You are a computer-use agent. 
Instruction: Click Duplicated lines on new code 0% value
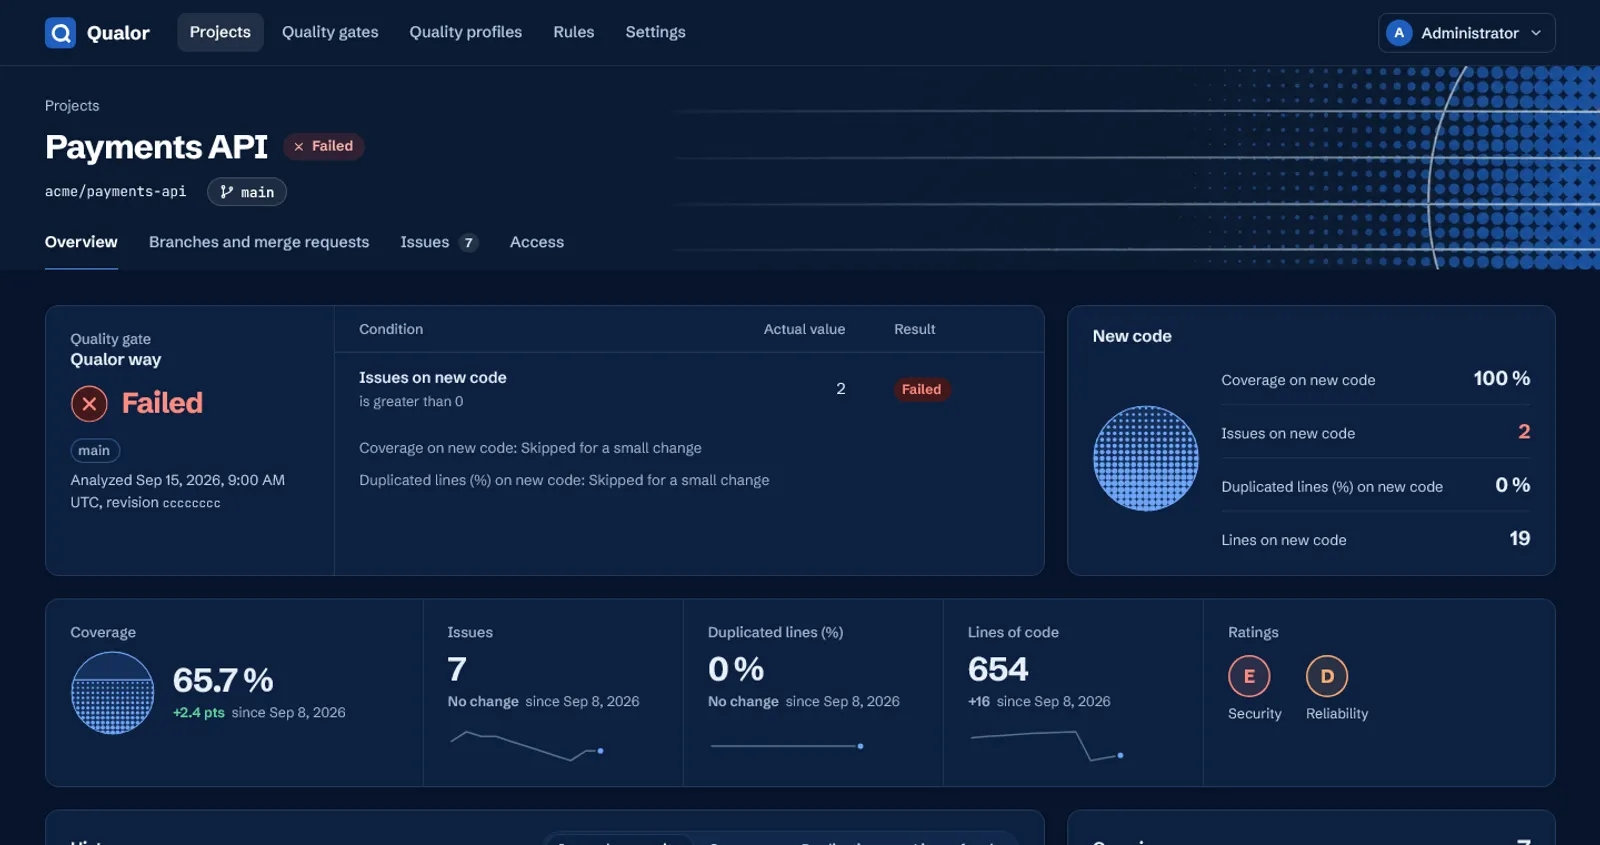pos(1513,485)
